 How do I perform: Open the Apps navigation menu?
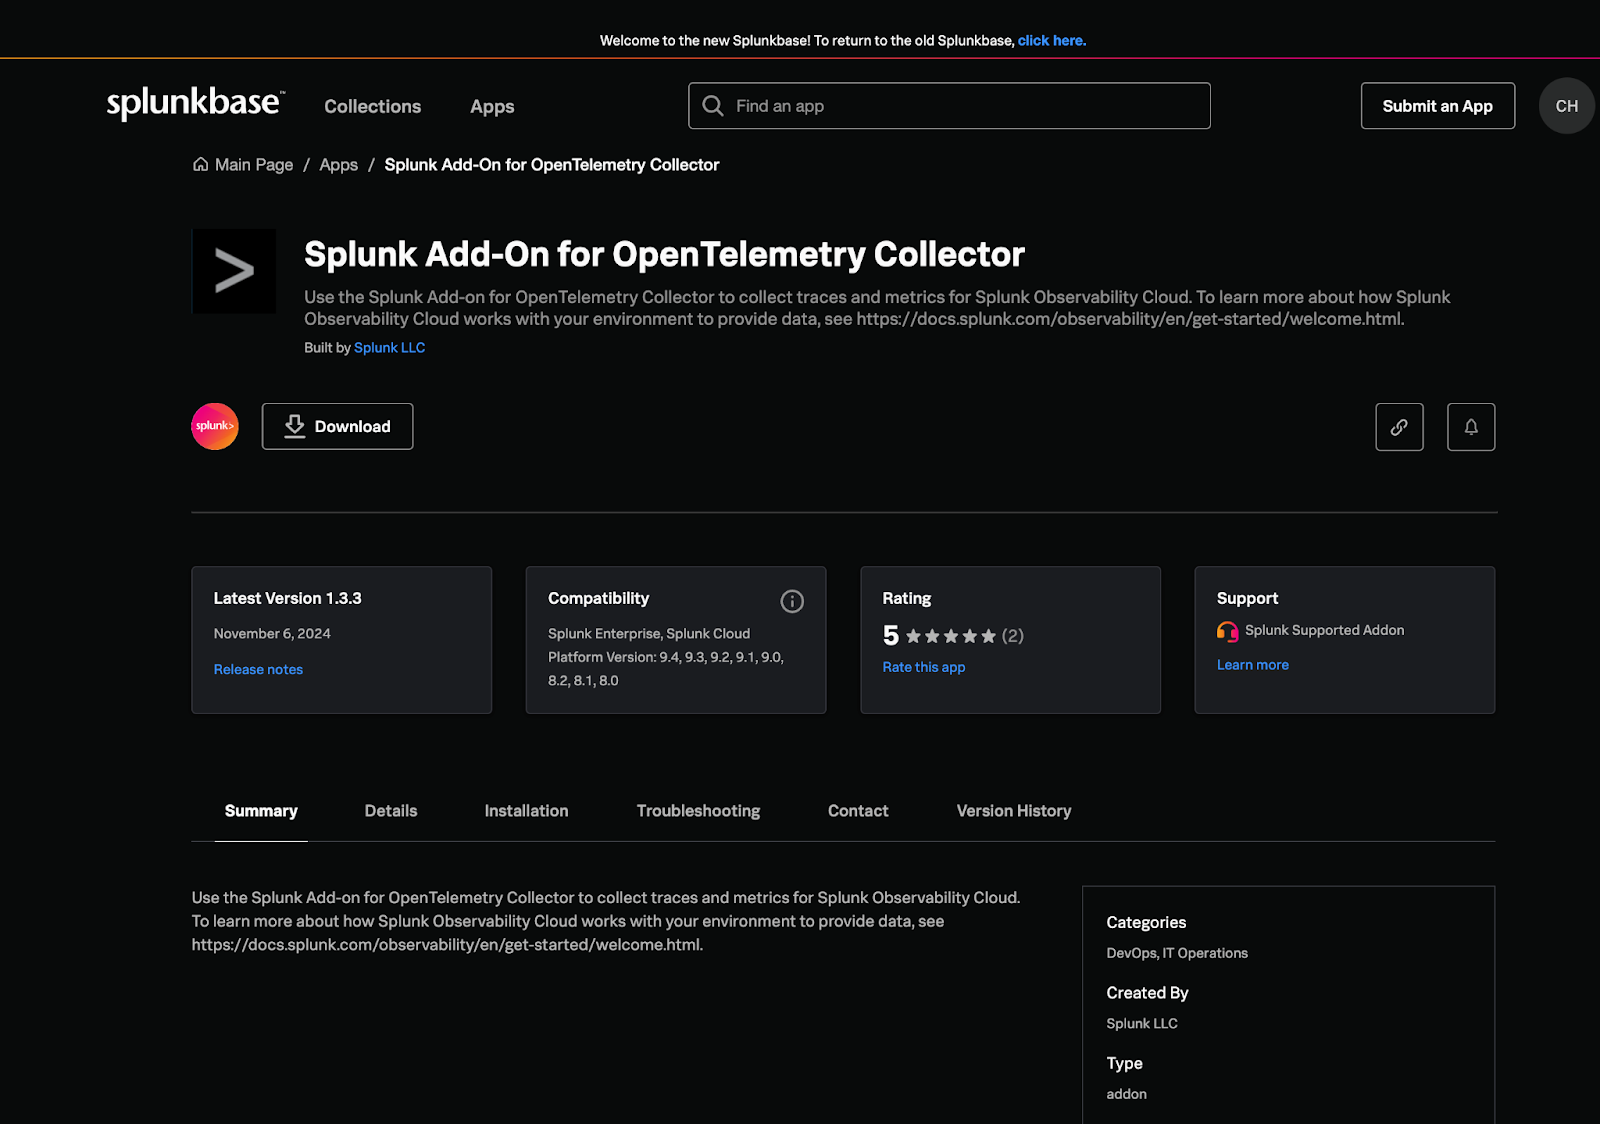(491, 106)
